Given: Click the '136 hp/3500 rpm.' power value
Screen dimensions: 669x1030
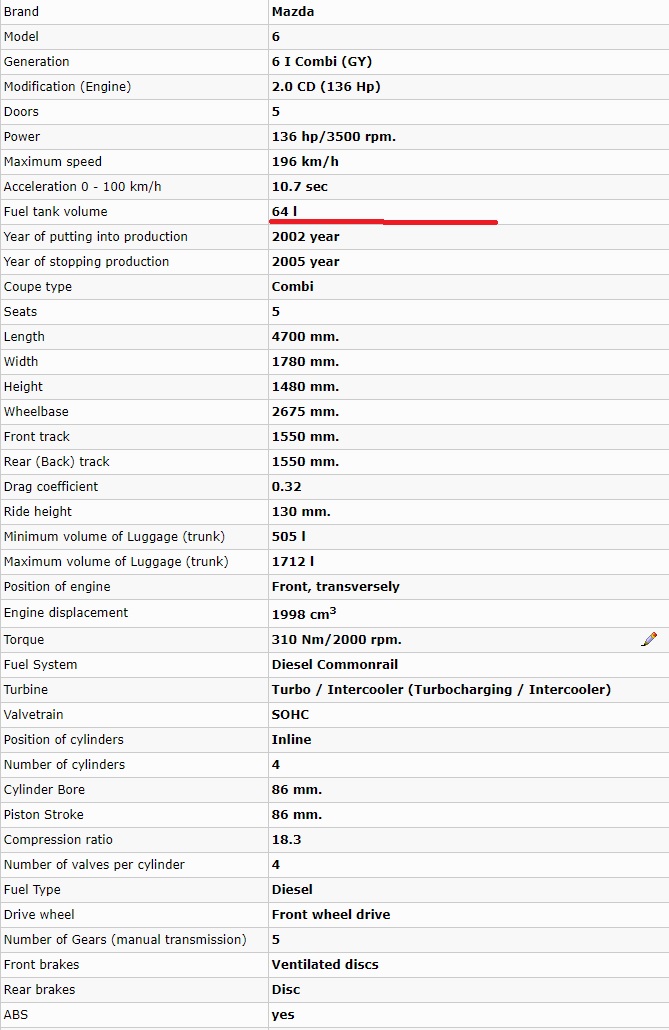Looking at the screenshot, I should tap(333, 137).
